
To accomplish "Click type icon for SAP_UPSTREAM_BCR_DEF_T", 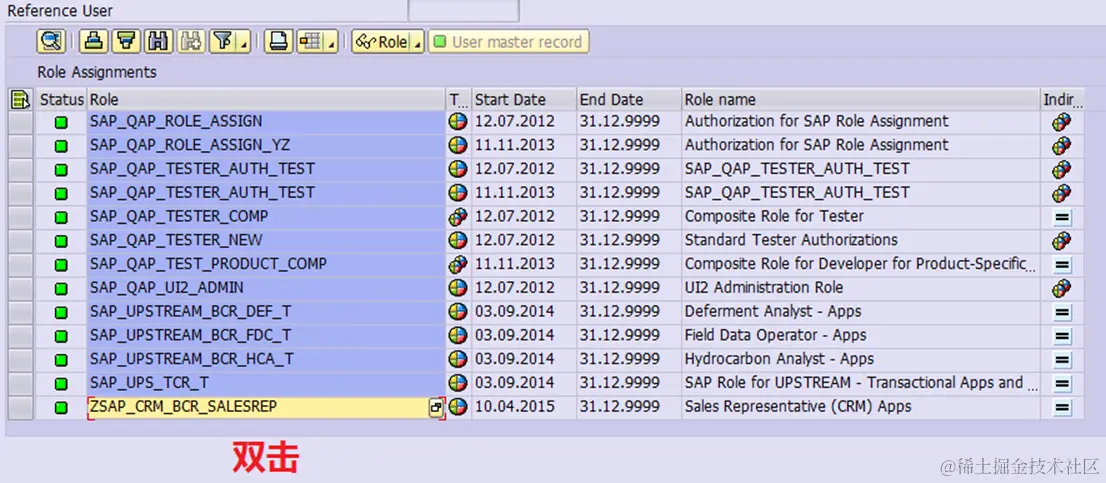I will pos(458,312).
